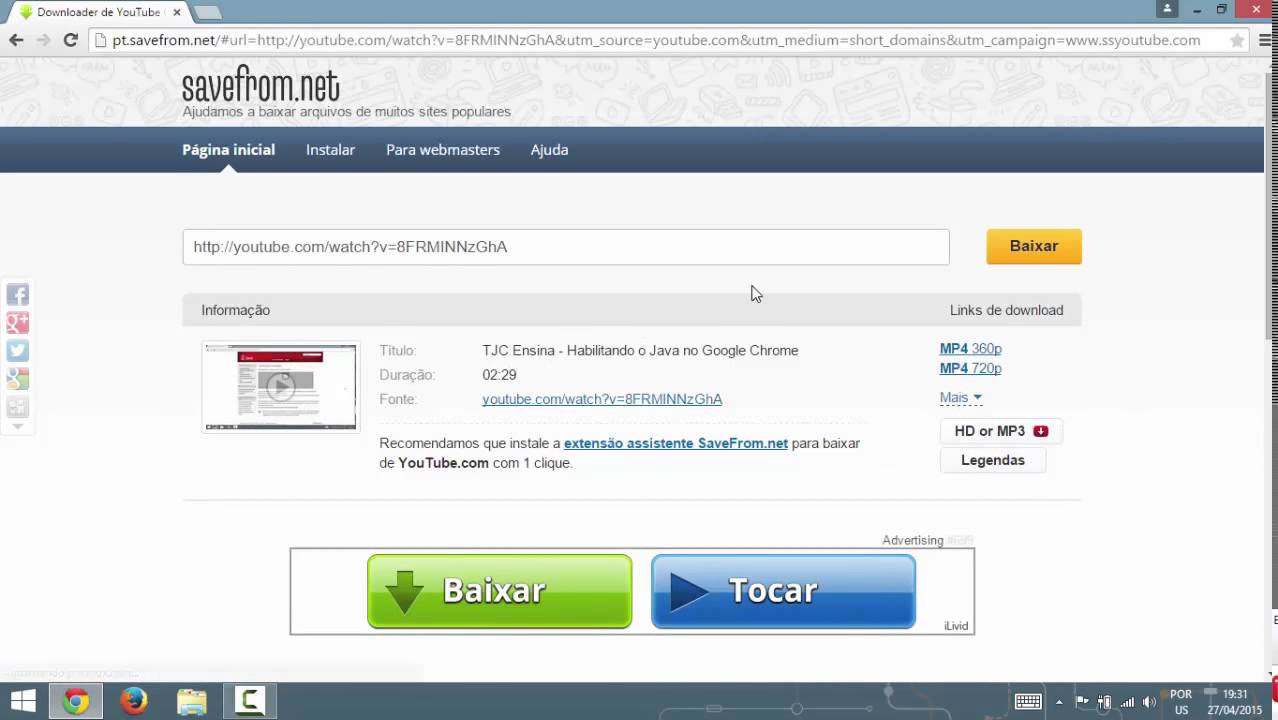Image resolution: width=1278 pixels, height=720 pixels.
Task: Open the on-screen keyboard tray icon
Action: [x=1028, y=701]
